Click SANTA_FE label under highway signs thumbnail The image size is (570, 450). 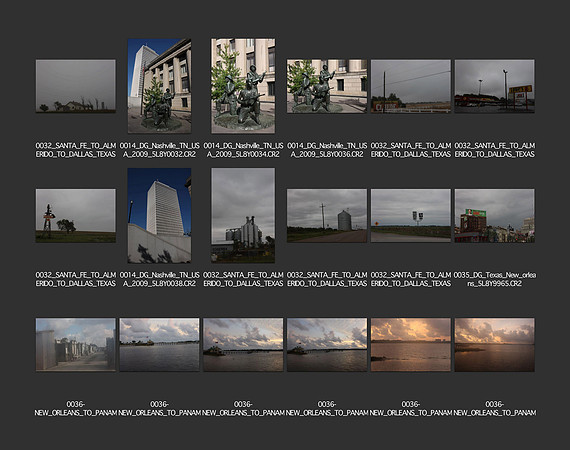pyautogui.click(x=411, y=279)
